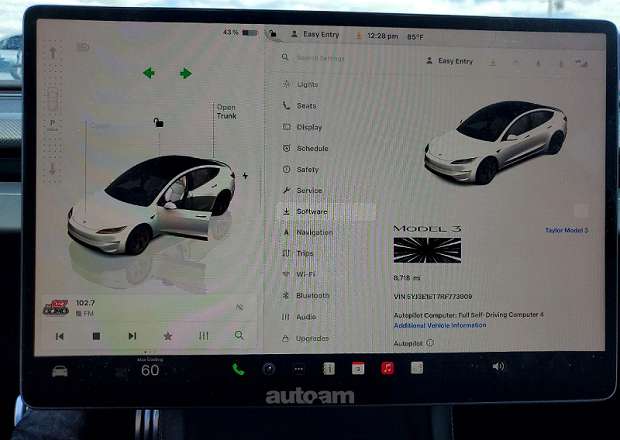Skip to next station
This screenshot has height=440, width=620.
pyautogui.click(x=132, y=336)
